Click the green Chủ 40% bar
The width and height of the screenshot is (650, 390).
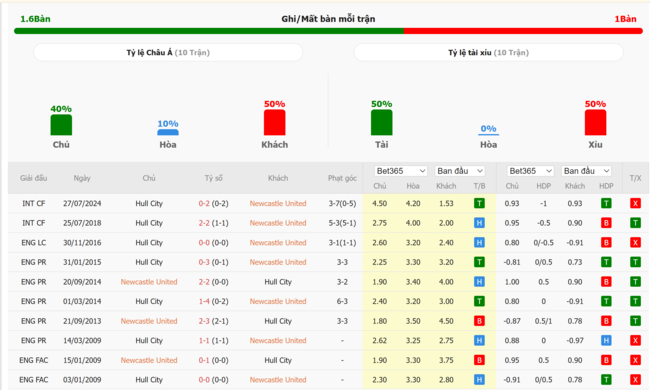coord(61,125)
